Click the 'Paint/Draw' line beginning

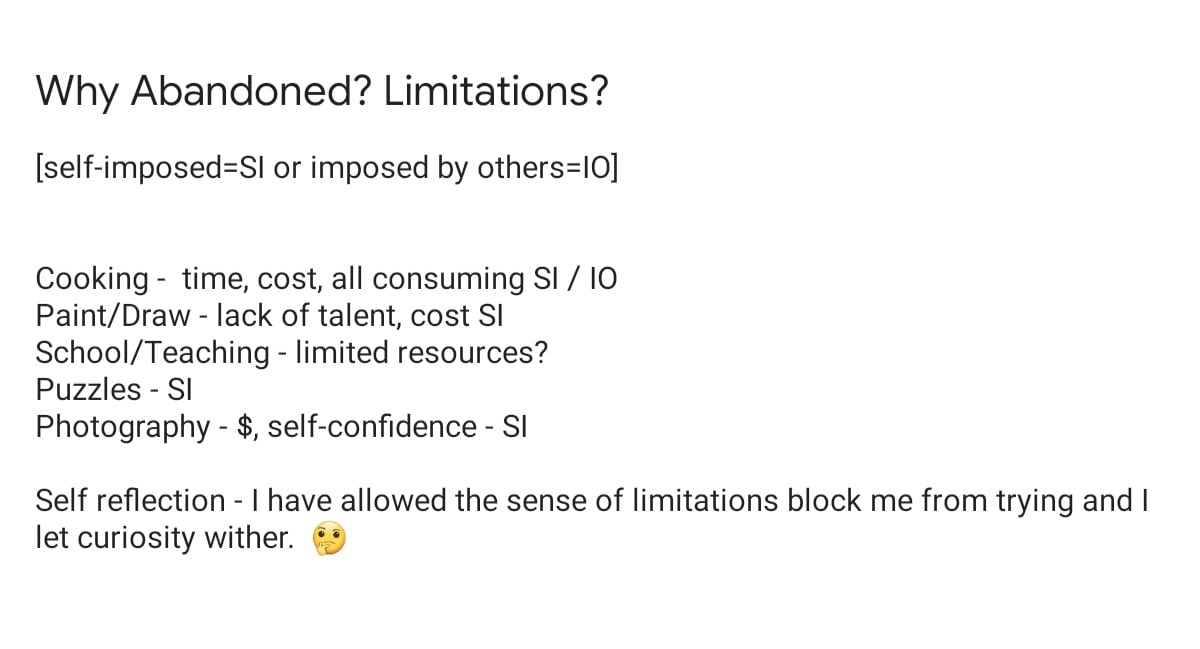pyautogui.click(x=112, y=316)
